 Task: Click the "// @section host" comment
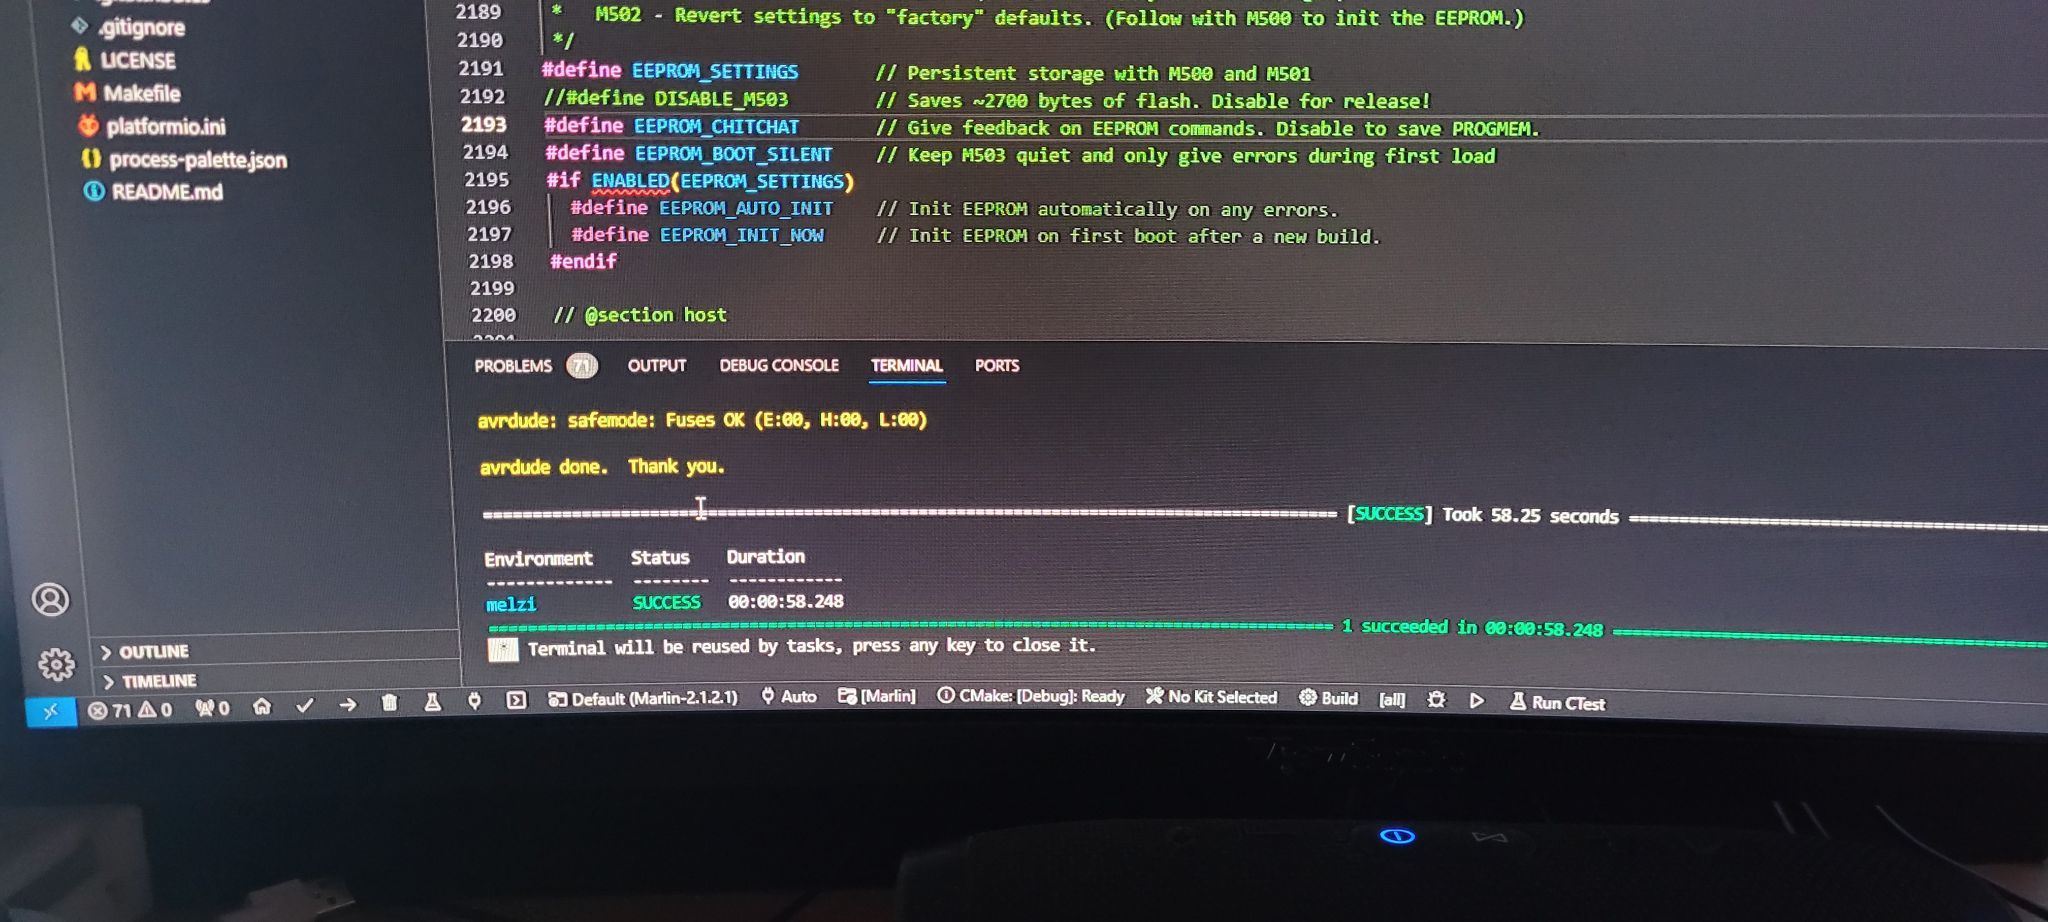click(x=640, y=315)
